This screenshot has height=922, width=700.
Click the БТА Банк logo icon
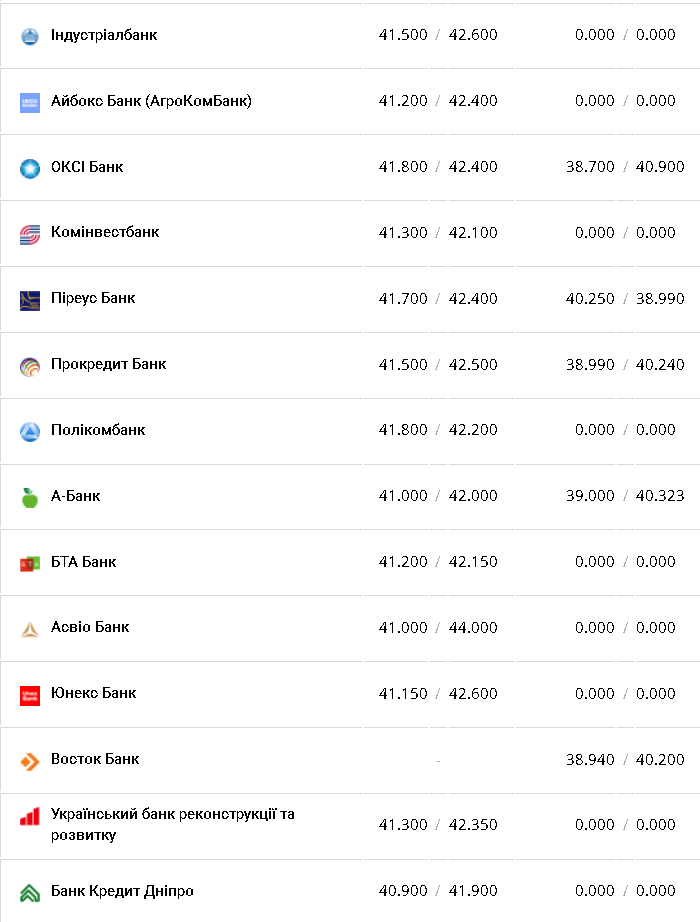click(x=30, y=563)
